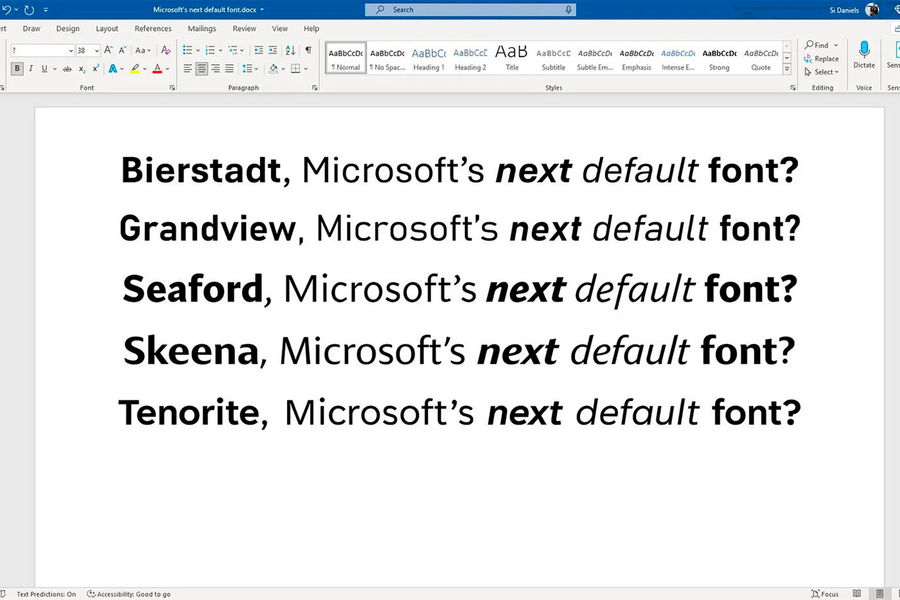Toggle Italic formatting button

30,69
